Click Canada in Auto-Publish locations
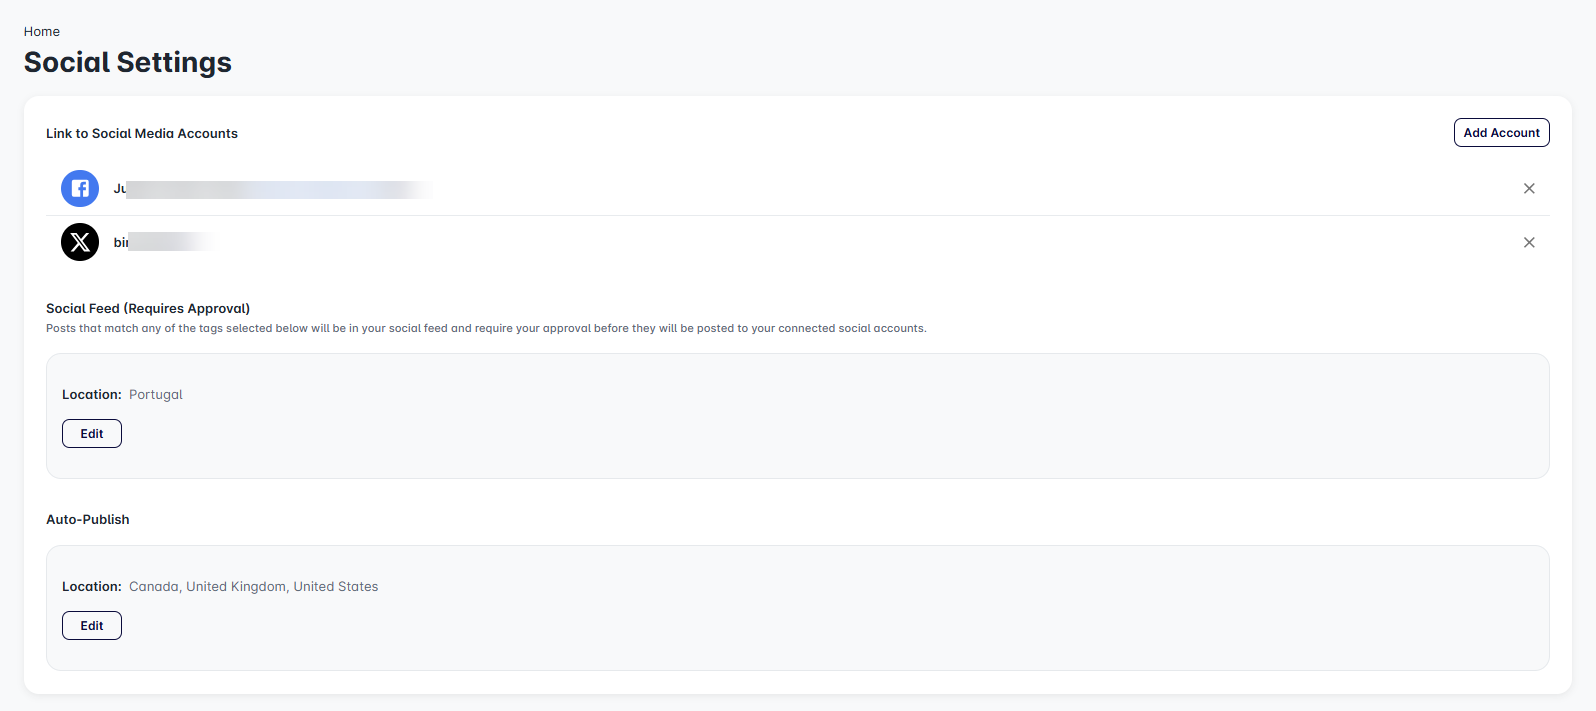This screenshot has height=711, width=1596. [x=154, y=587]
